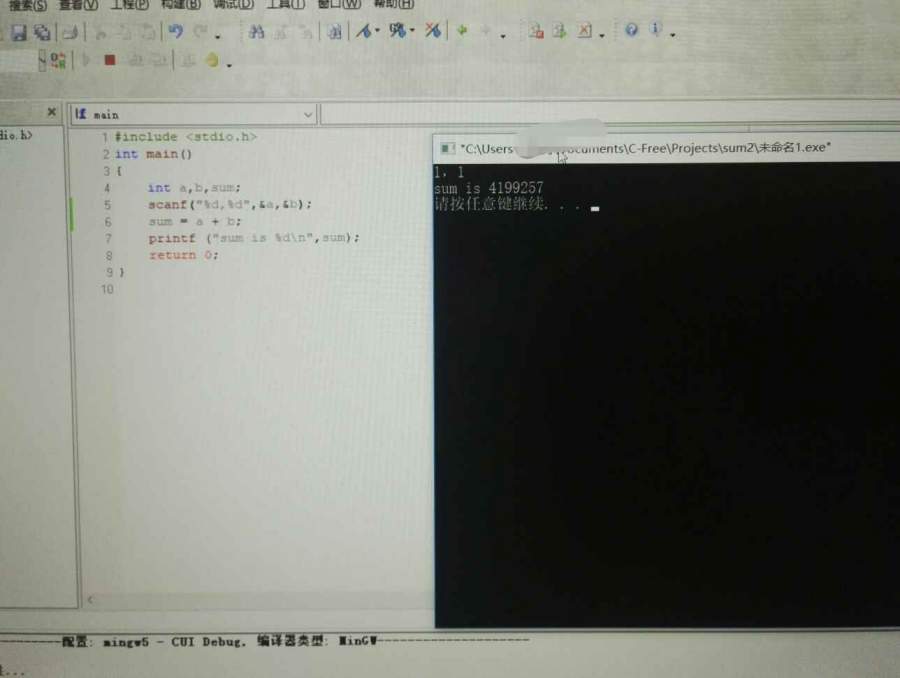
Task: Open the main function selector dropdown
Action: point(308,115)
